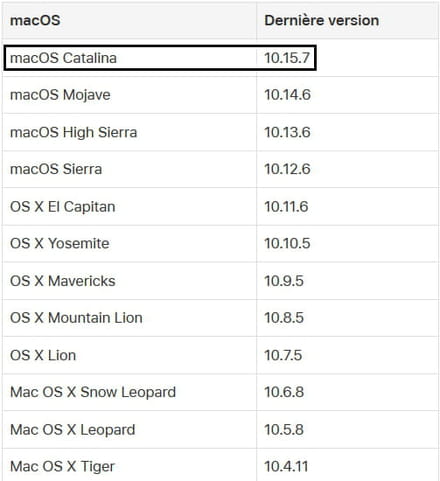Click the OS X Mountain Lion entry
The width and height of the screenshot is (440, 481).
[76, 318]
